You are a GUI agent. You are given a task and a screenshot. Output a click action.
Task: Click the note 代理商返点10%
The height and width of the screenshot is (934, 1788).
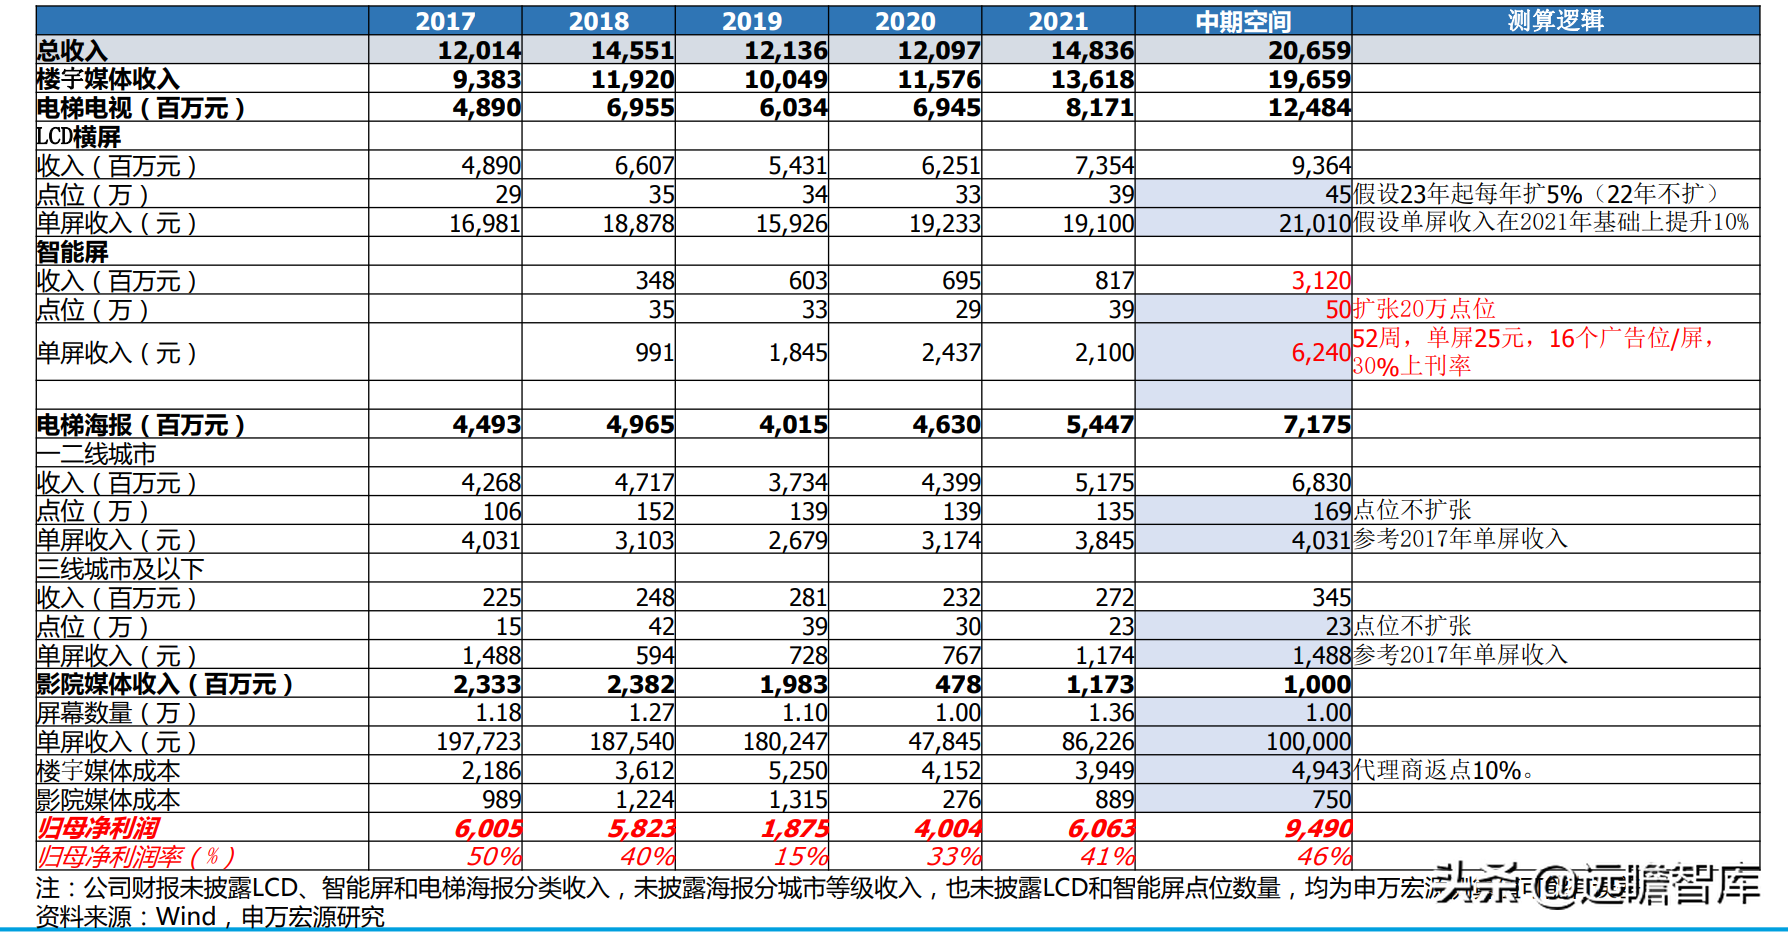[1444, 771]
